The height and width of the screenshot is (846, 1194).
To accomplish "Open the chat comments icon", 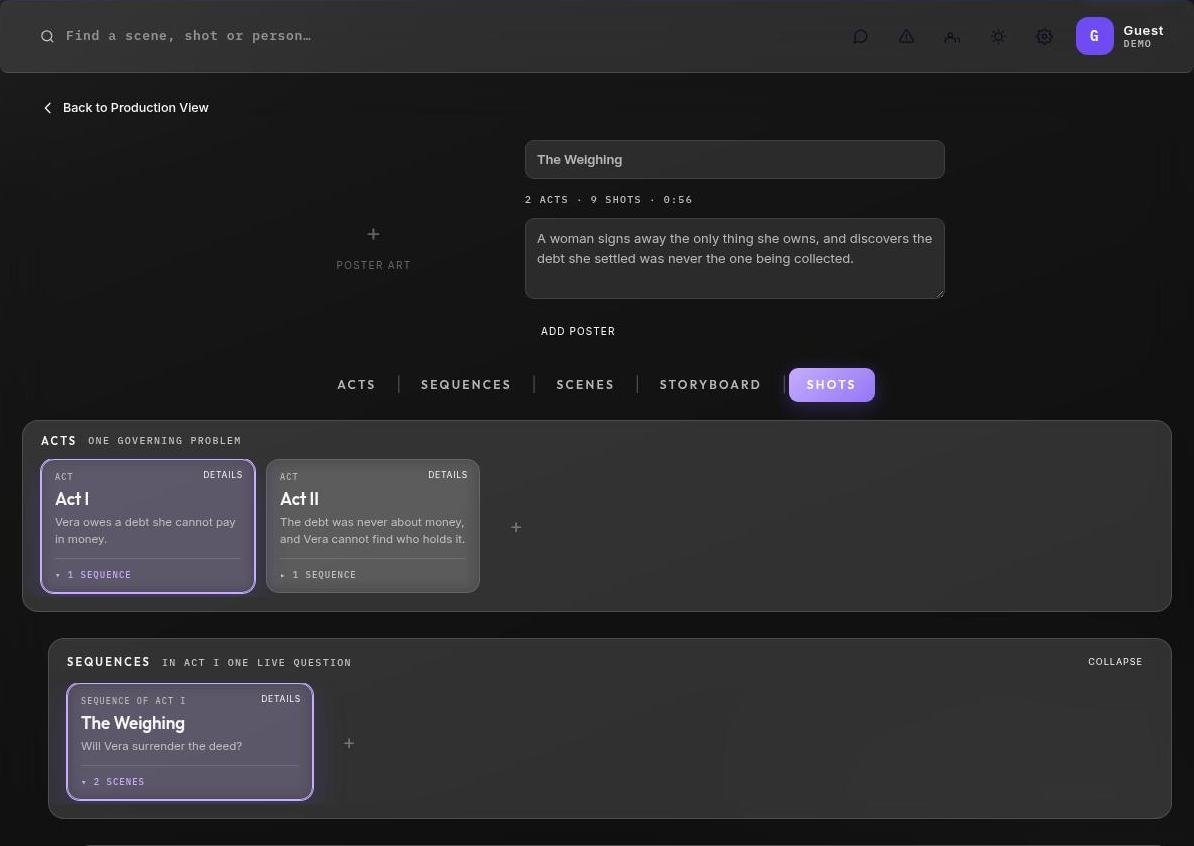I will tap(860, 37).
